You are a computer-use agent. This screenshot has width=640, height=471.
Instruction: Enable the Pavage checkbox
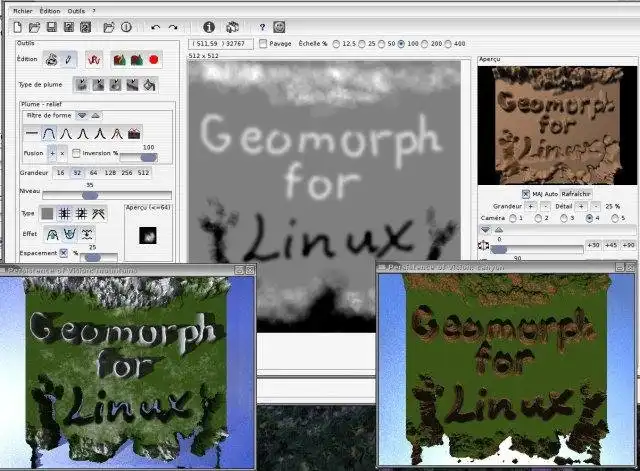(x=263, y=43)
